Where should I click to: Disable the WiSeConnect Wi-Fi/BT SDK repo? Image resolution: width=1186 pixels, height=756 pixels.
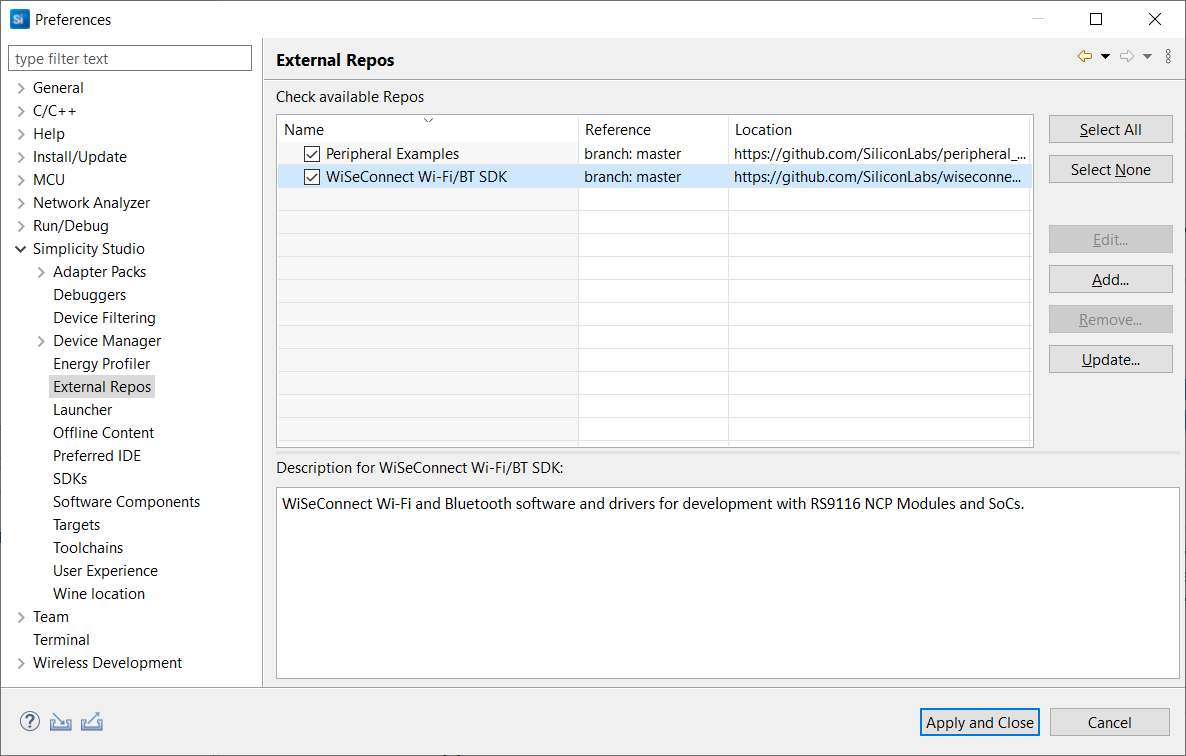click(x=311, y=176)
